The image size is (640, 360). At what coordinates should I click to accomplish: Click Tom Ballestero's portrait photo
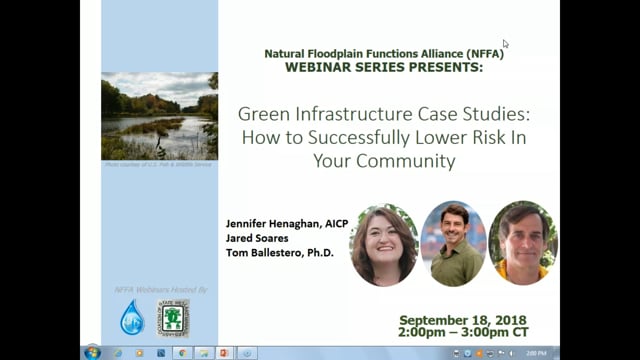pyautogui.click(x=523, y=243)
